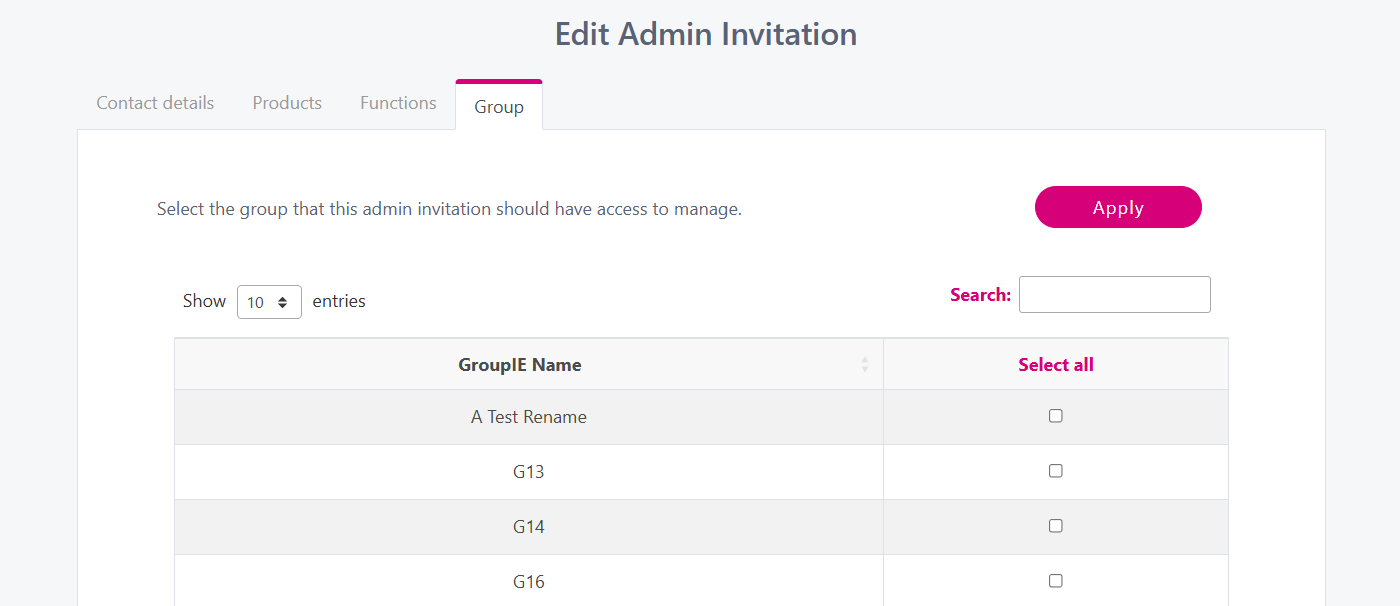1400x606 pixels.
Task: Open the Show entries count dropdown
Action: [269, 302]
